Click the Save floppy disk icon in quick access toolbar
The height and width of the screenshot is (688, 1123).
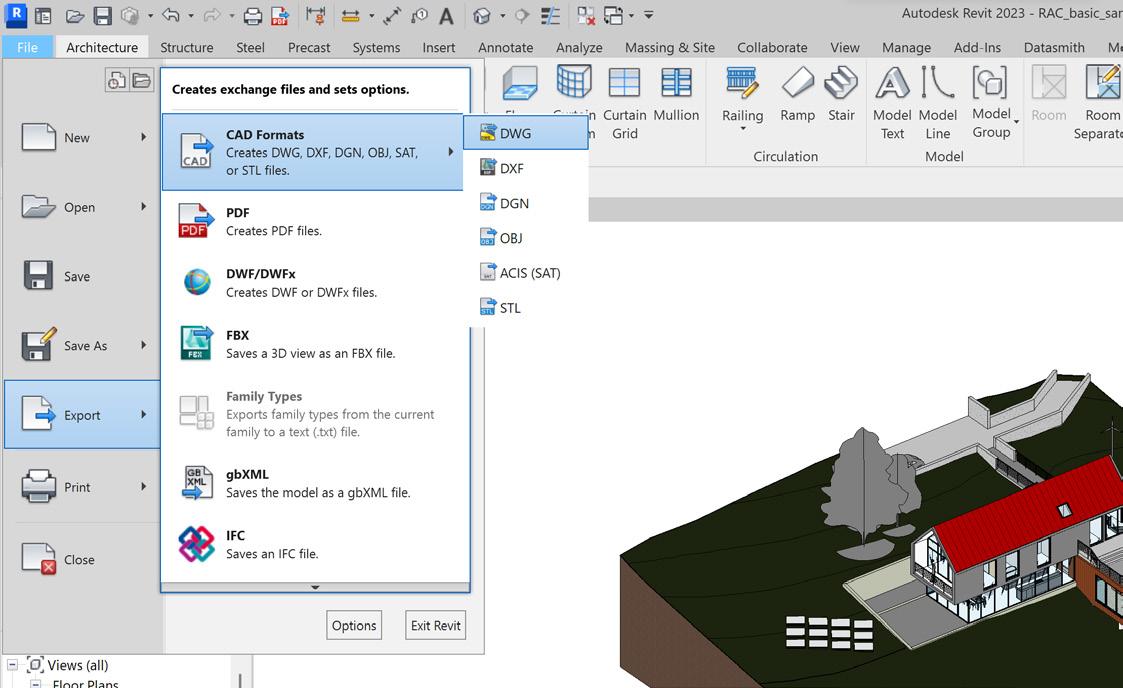pyautogui.click(x=102, y=16)
